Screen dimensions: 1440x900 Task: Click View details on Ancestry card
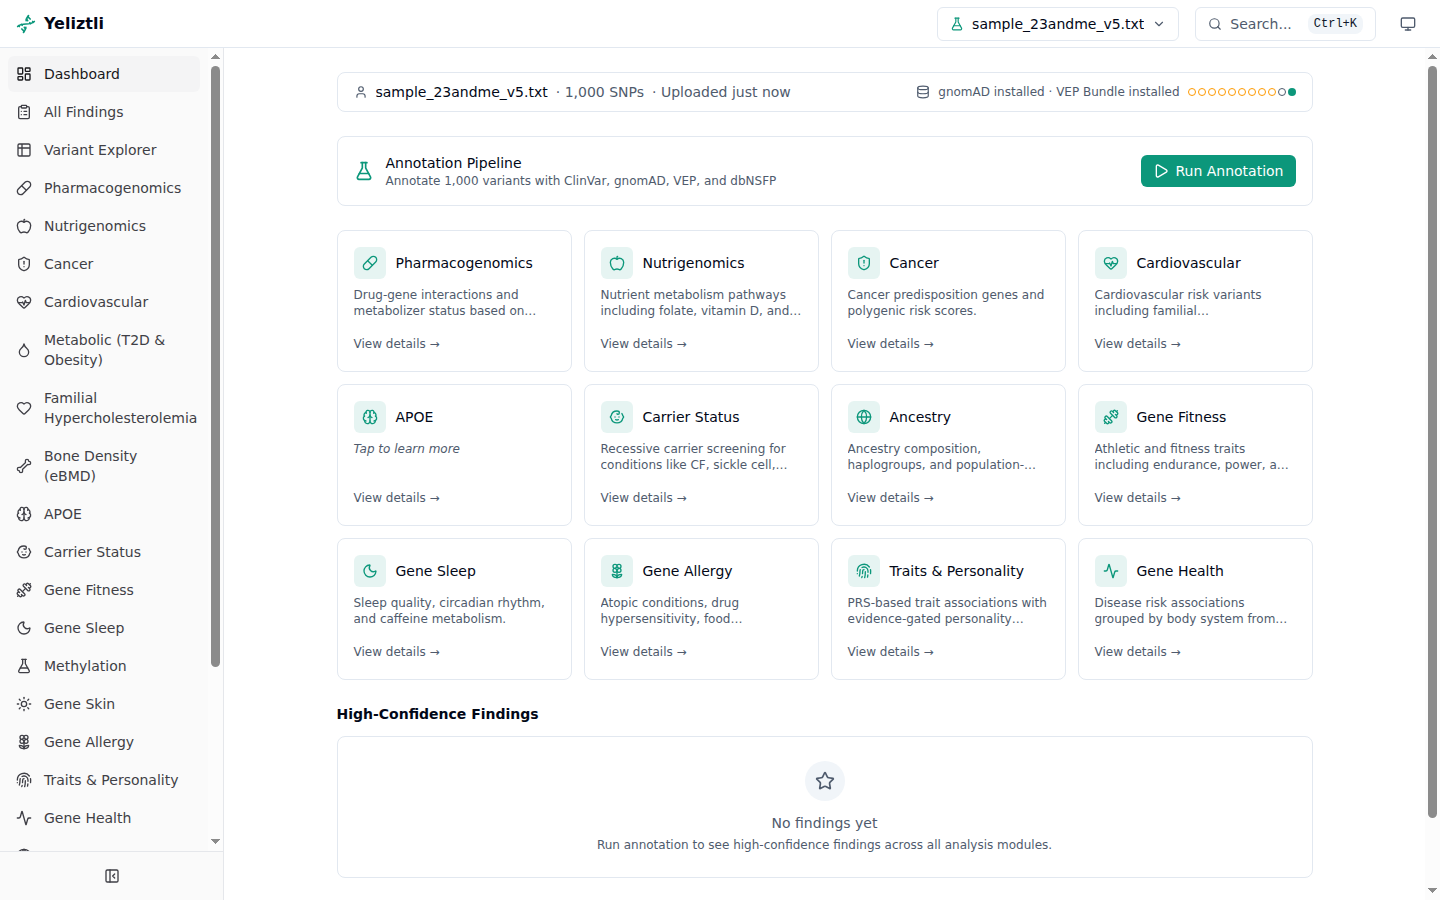pyautogui.click(x=891, y=498)
